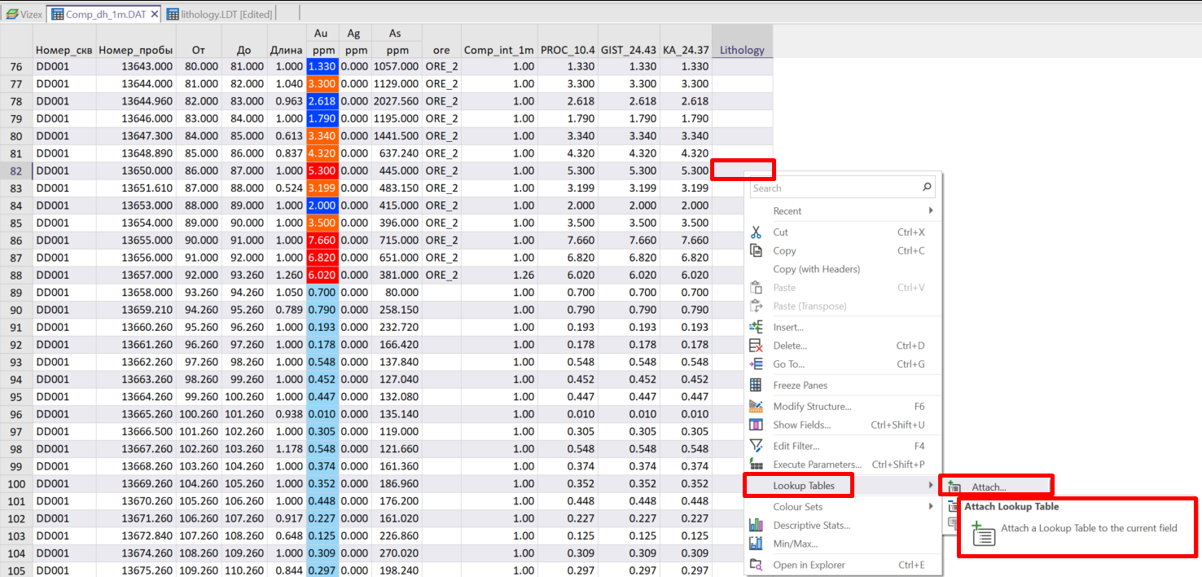1202x577 pixels.
Task: Click the Freeze Panes grid icon
Action: click(756, 385)
